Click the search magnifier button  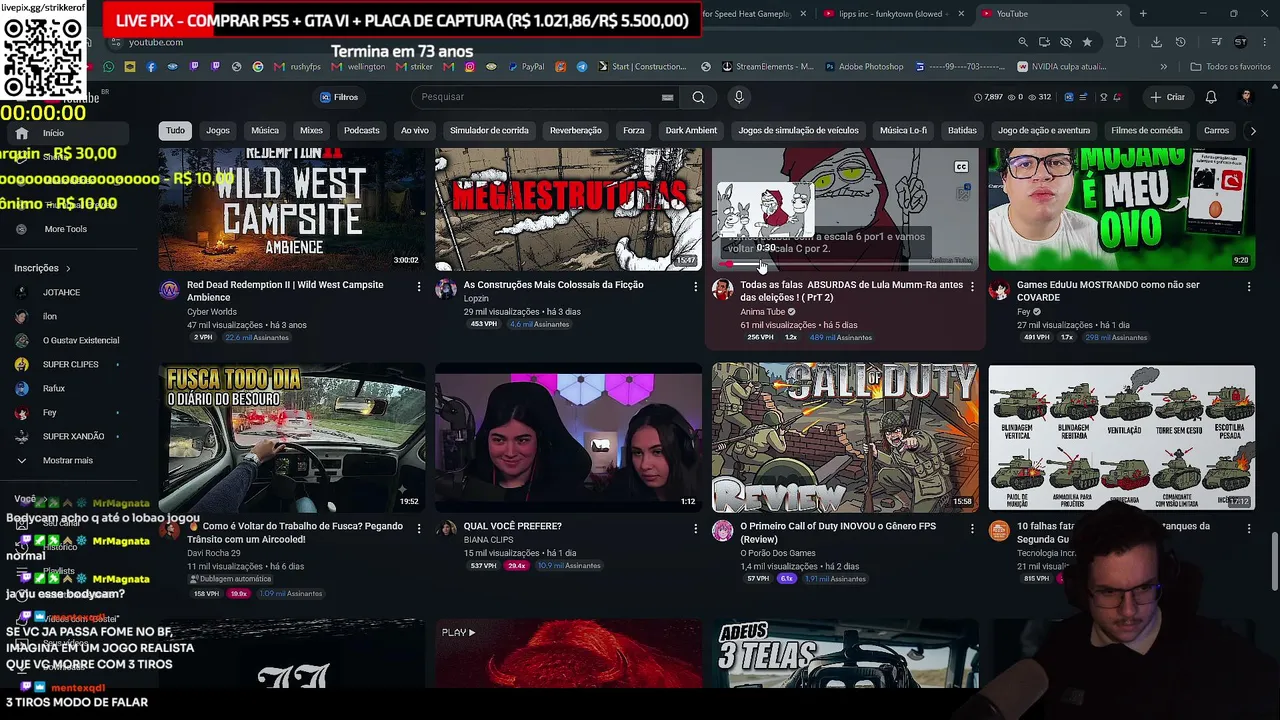698,97
